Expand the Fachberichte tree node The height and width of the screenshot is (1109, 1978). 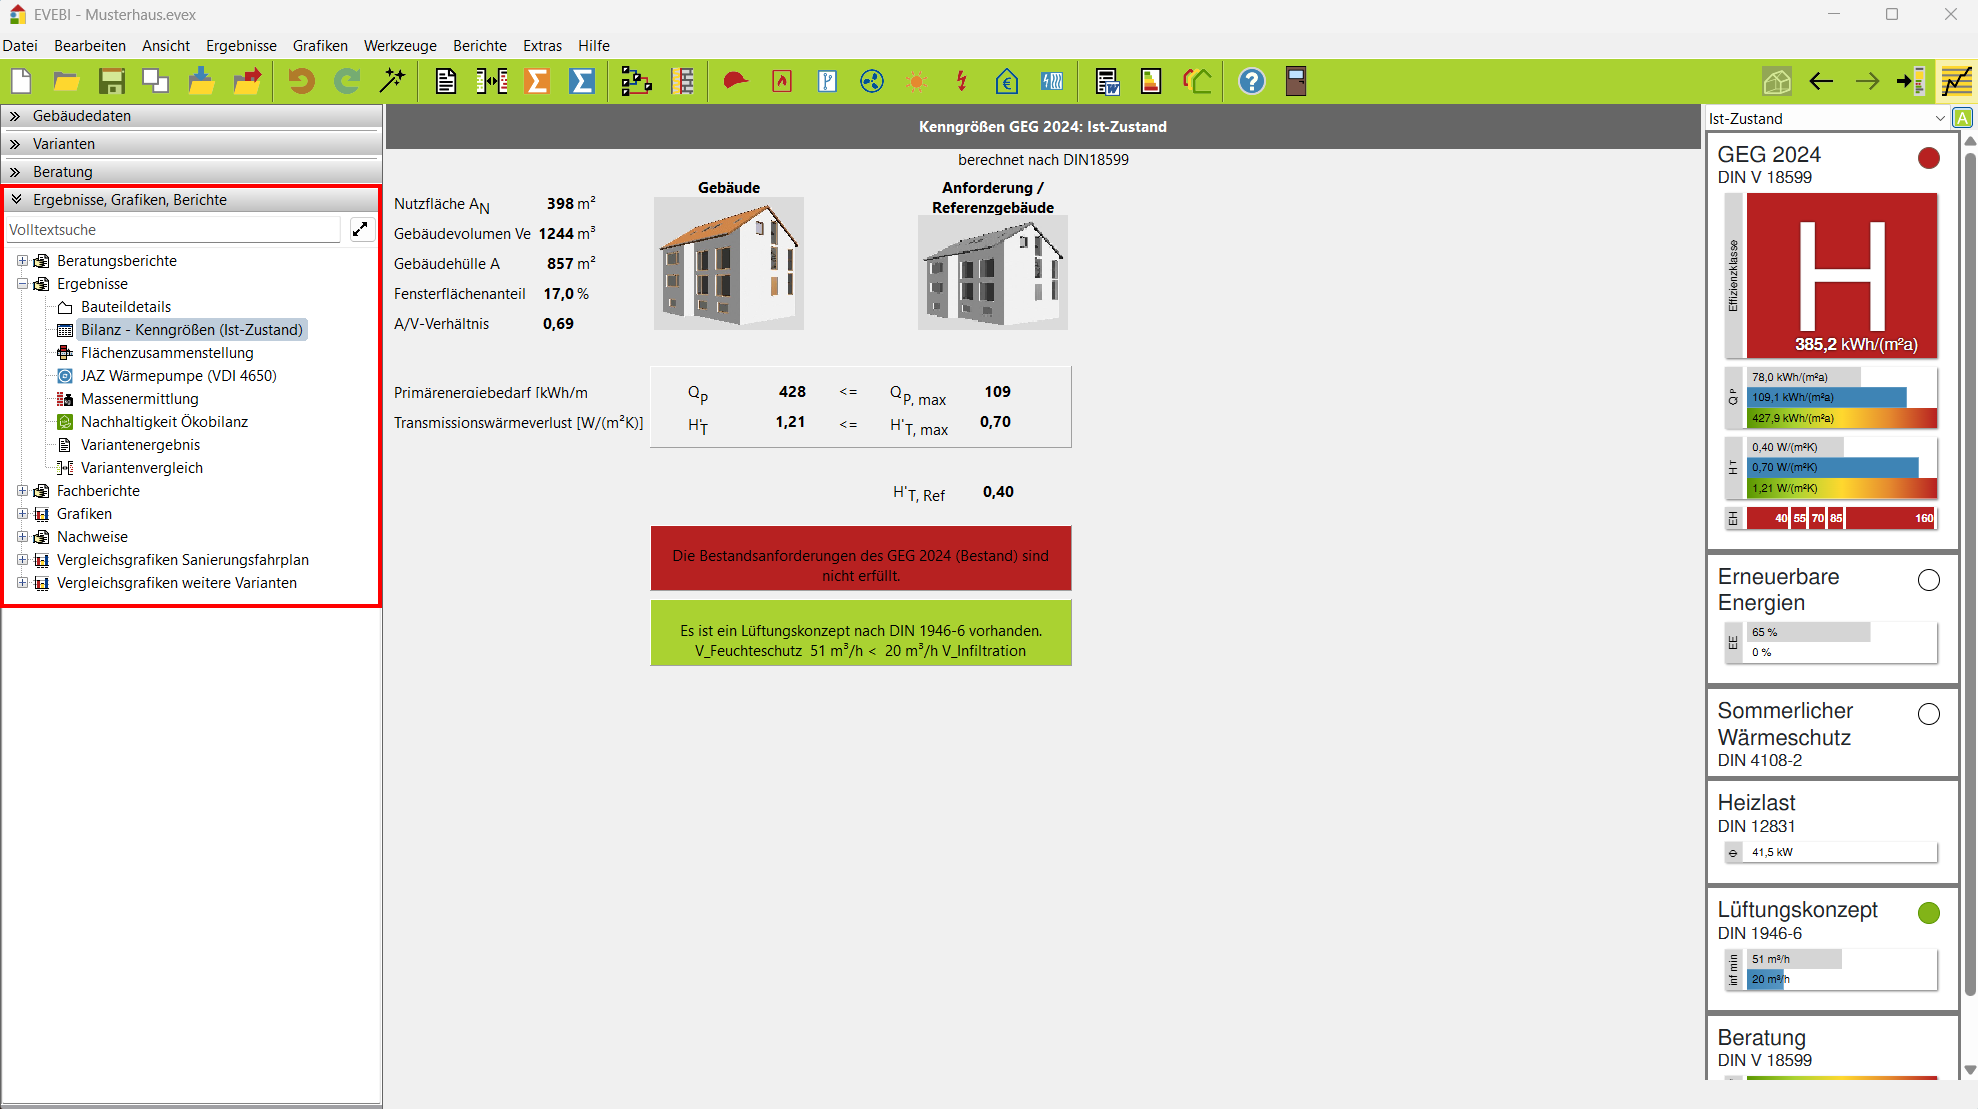pyautogui.click(x=22, y=491)
